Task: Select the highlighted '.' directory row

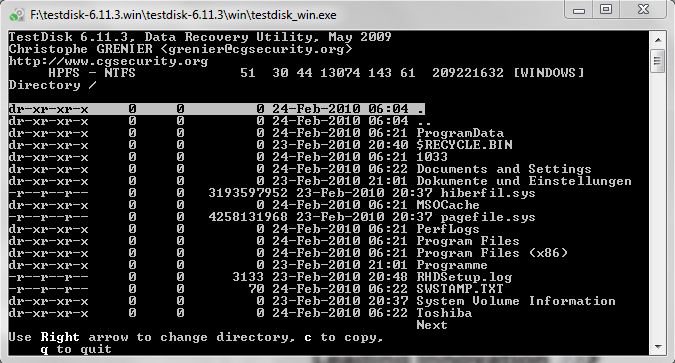Action: [x=217, y=109]
